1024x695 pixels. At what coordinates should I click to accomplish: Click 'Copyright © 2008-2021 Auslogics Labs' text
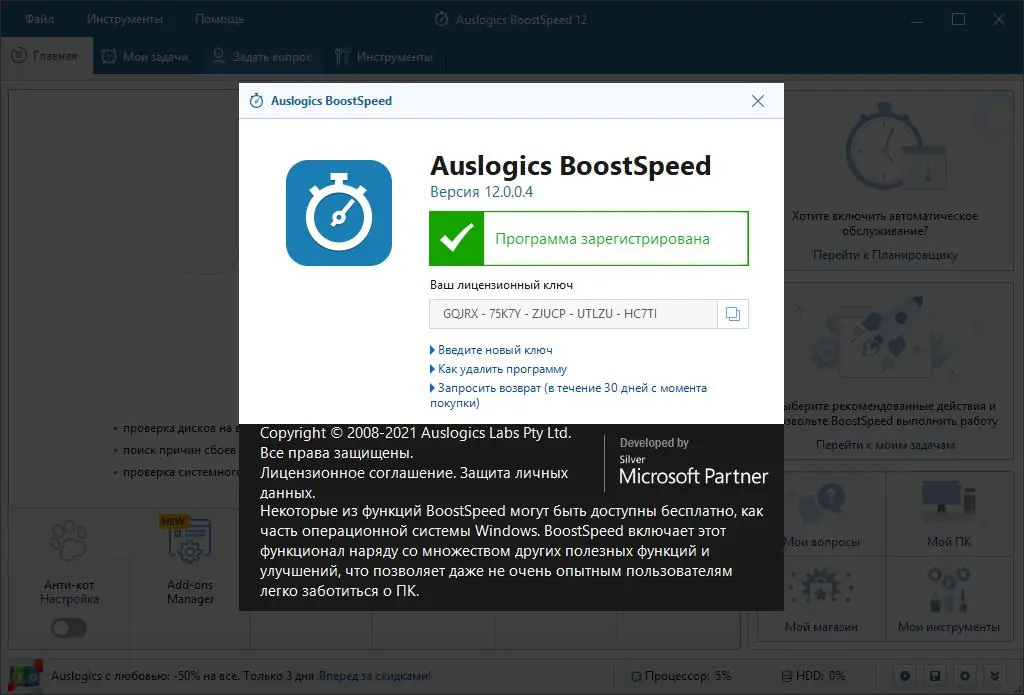[415, 433]
